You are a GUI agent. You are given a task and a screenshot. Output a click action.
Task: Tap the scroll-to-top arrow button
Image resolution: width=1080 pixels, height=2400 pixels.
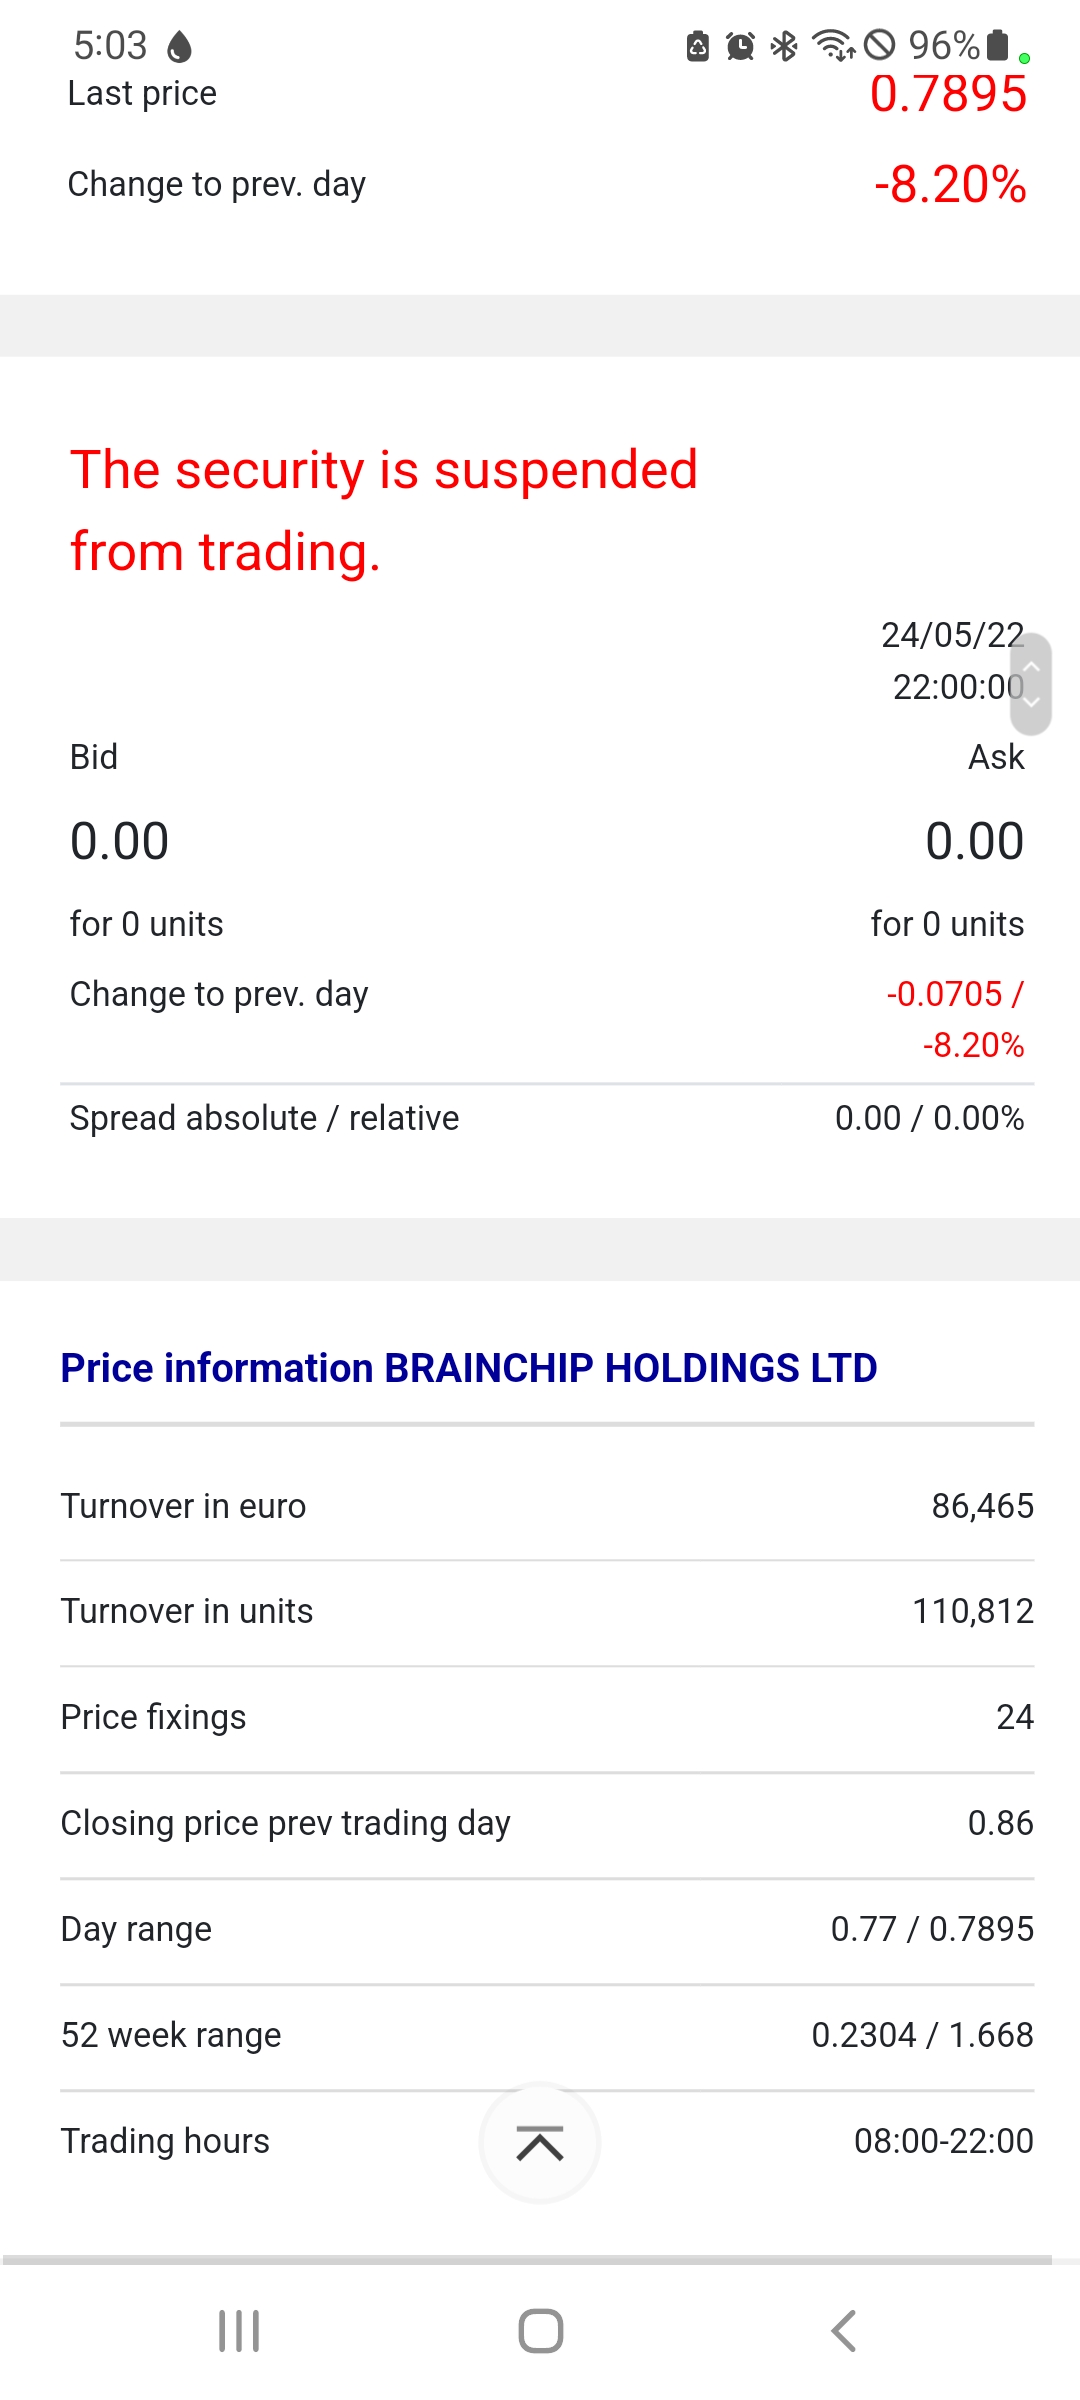540,2143
